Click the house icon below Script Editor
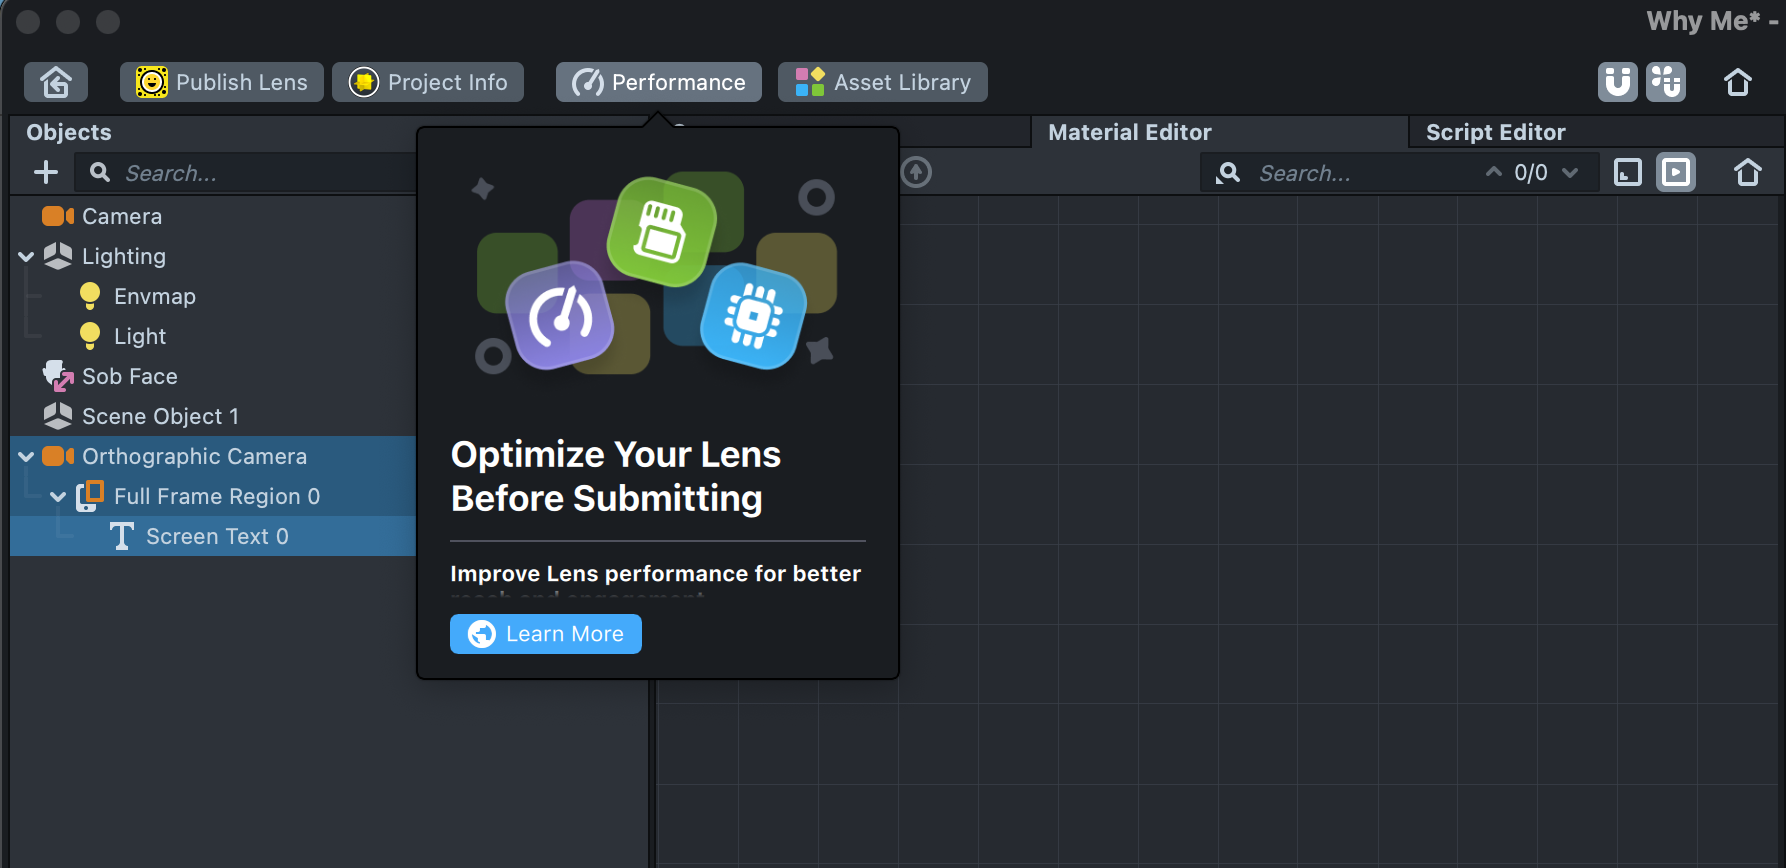1786x868 pixels. 1747,173
